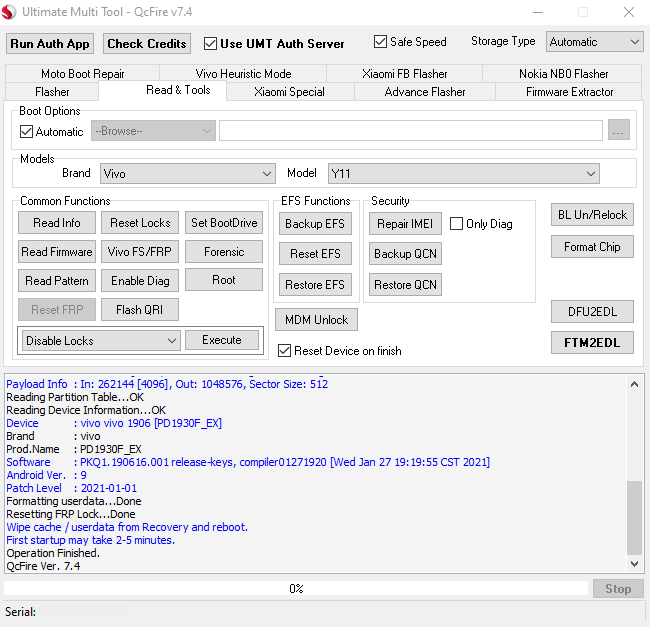Click the QcFire app logo icon
650x627 pixels.
click(x=9, y=12)
